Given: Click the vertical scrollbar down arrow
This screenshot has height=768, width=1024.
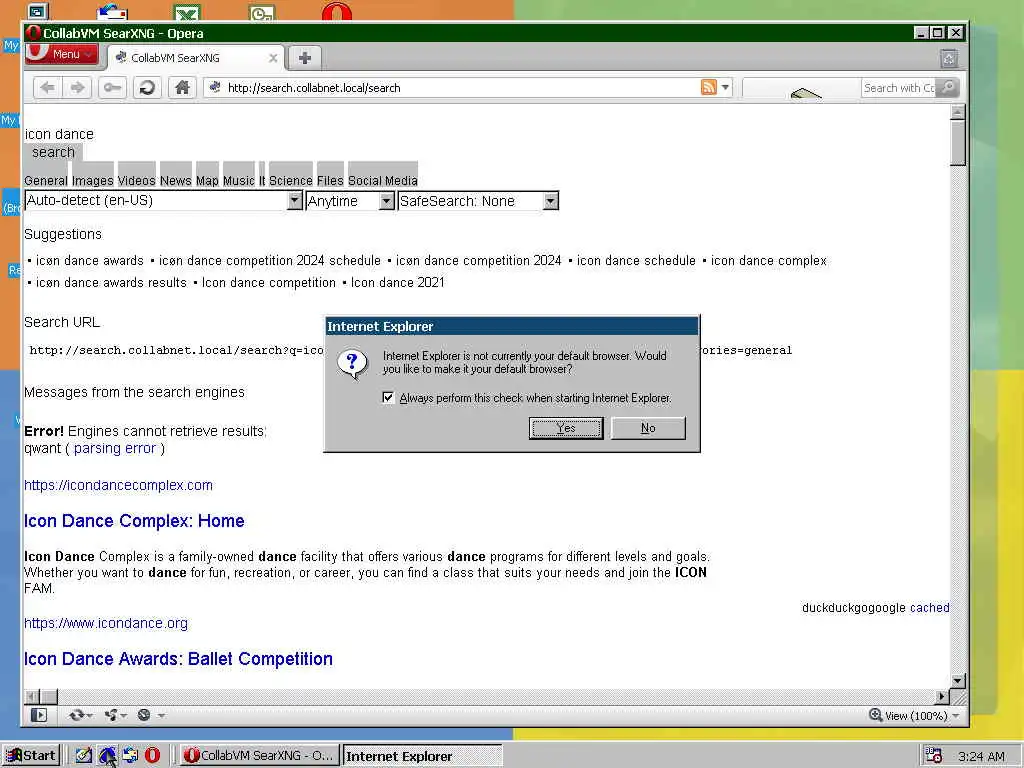Looking at the screenshot, I should 957,680.
